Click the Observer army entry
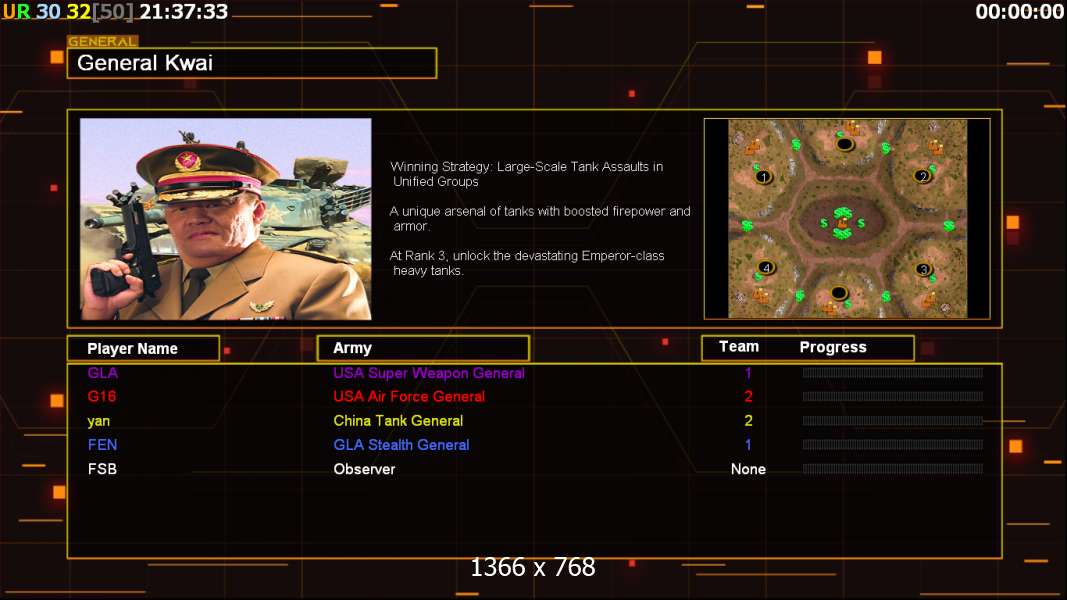The image size is (1067, 600). pos(364,469)
